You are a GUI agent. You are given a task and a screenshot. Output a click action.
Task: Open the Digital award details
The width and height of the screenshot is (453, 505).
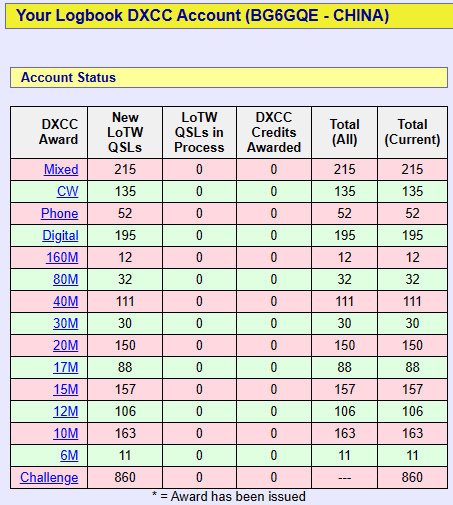pyautogui.click(x=60, y=235)
